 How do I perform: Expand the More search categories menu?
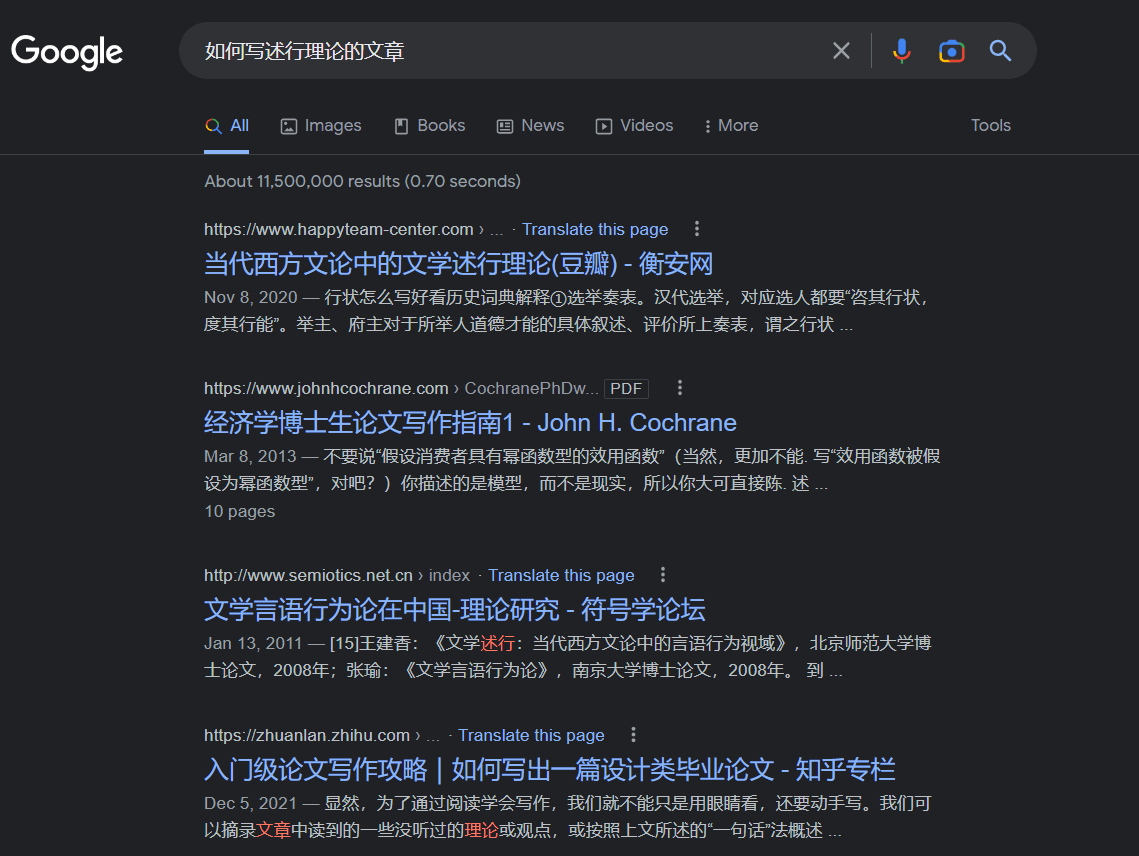730,126
